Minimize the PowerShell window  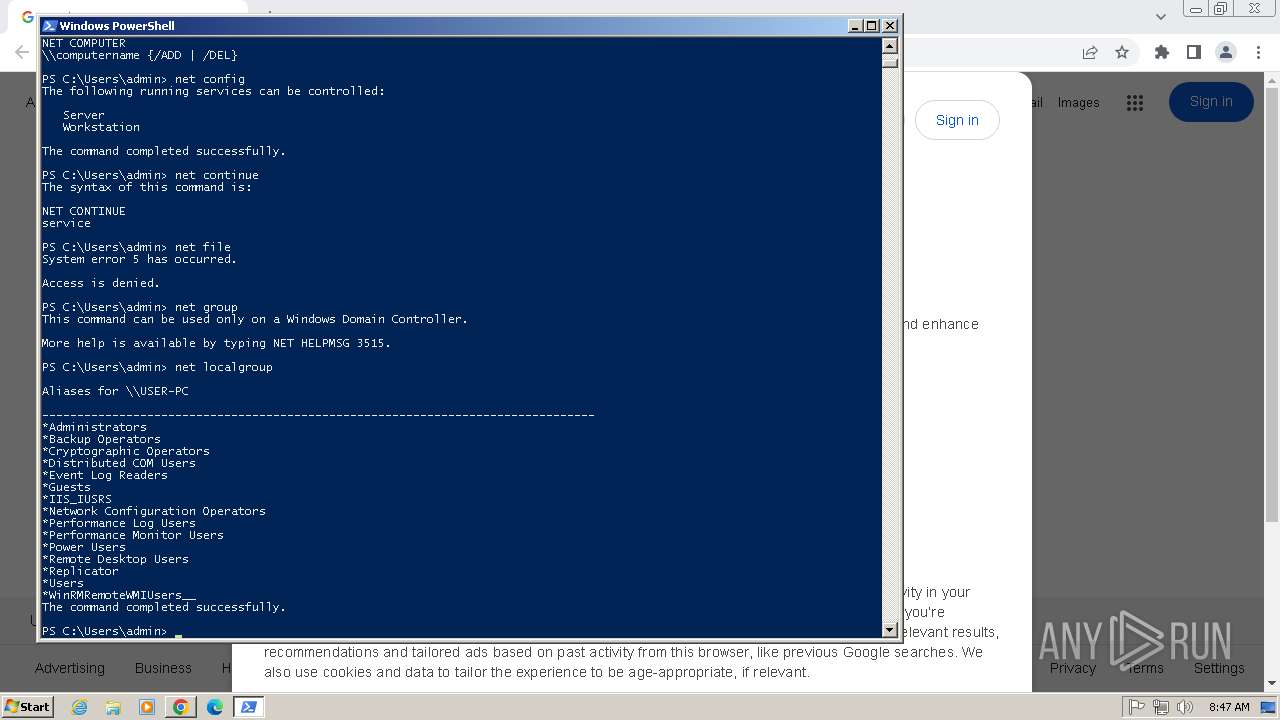pyautogui.click(x=855, y=26)
